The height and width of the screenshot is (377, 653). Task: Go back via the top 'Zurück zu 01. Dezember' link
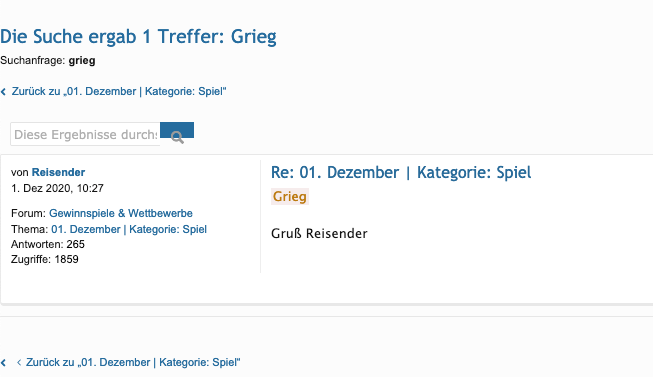(x=119, y=92)
